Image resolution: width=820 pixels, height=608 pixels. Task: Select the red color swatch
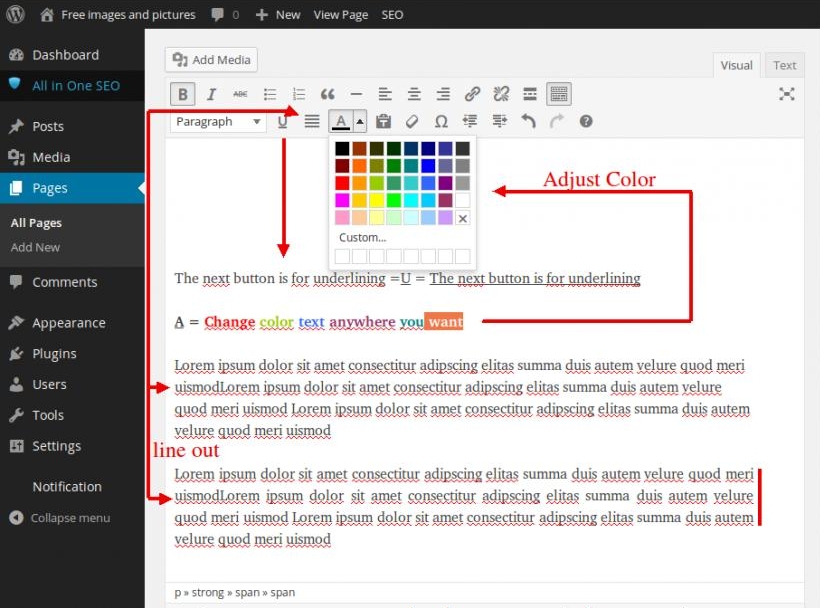tap(341, 183)
